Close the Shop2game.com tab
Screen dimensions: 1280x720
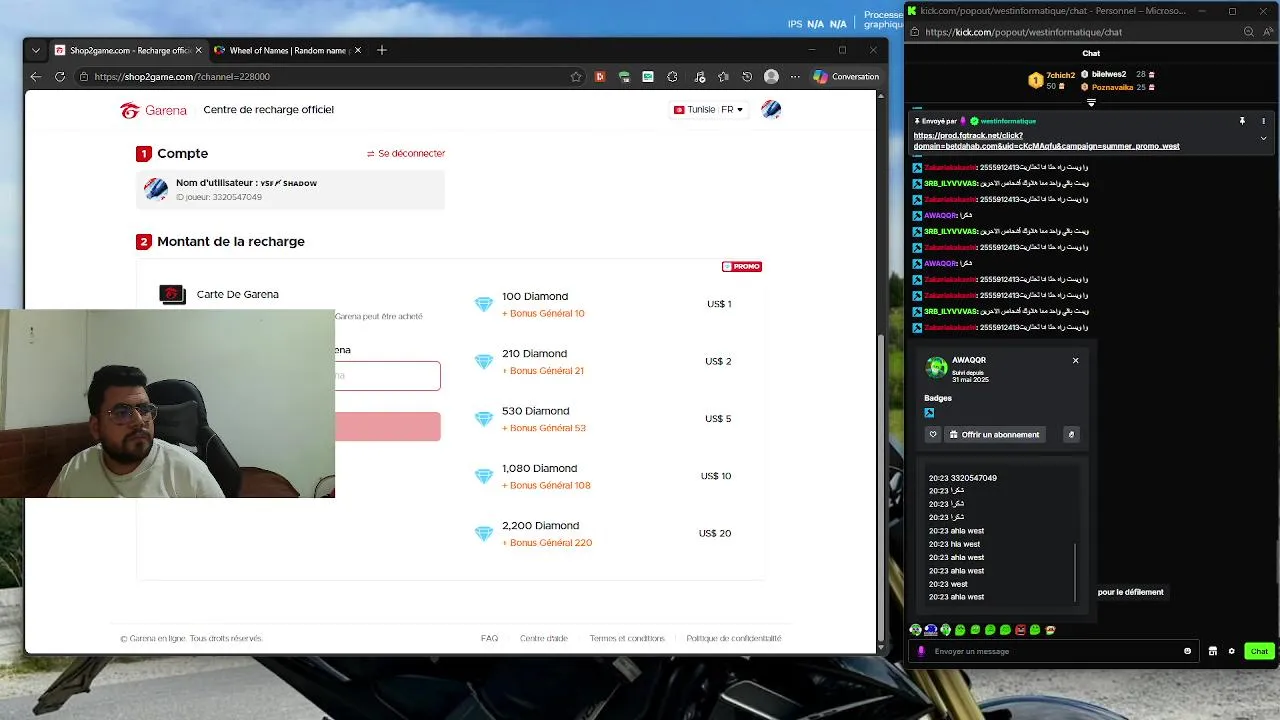(198, 50)
